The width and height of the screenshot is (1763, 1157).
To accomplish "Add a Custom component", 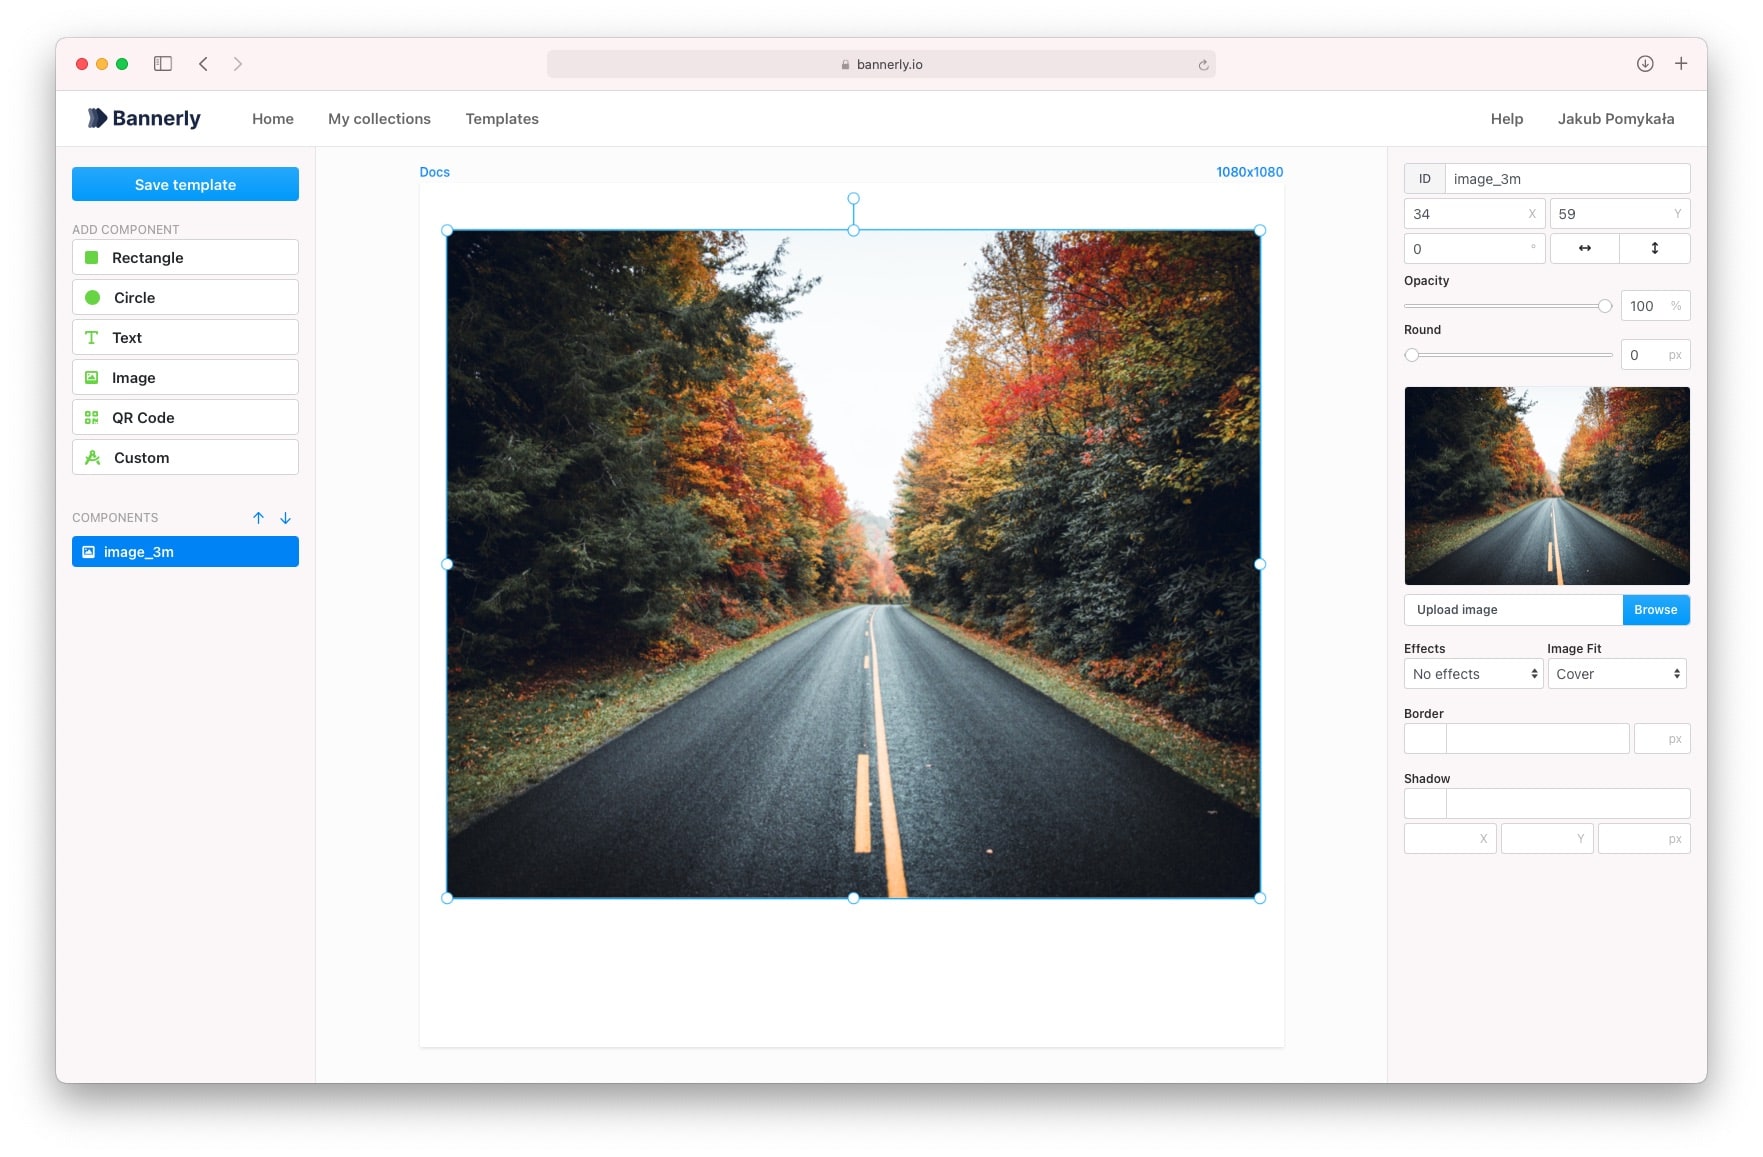I will (185, 457).
